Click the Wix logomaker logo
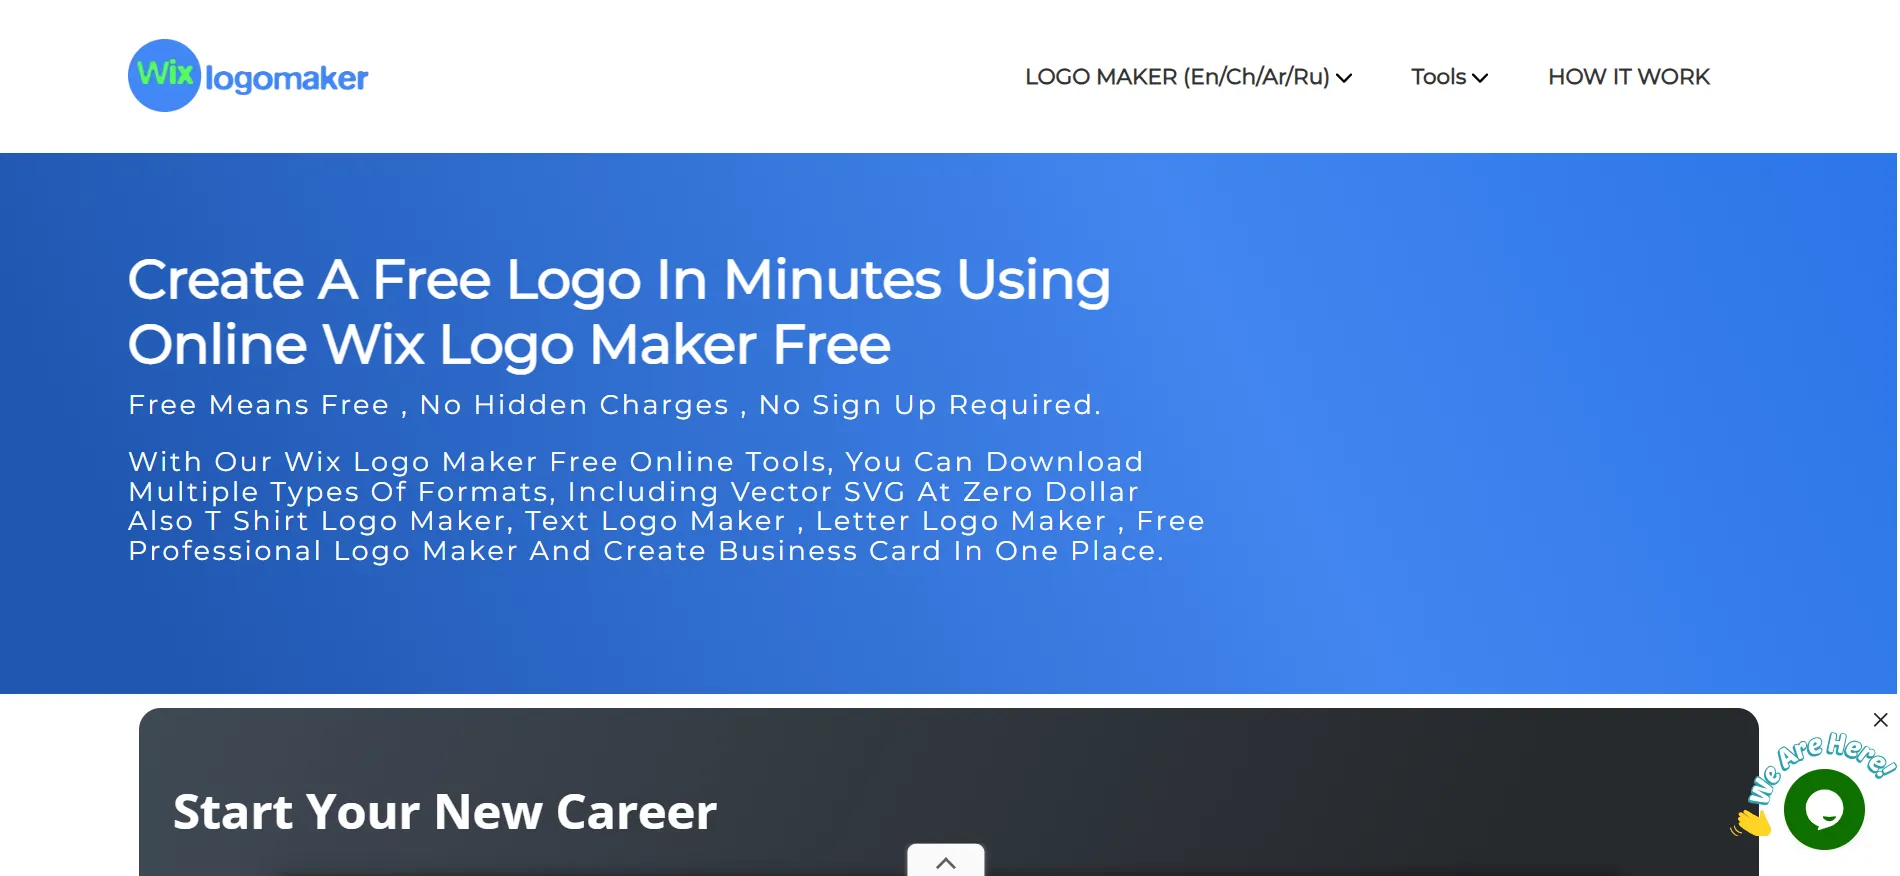1900x876 pixels. pos(248,76)
